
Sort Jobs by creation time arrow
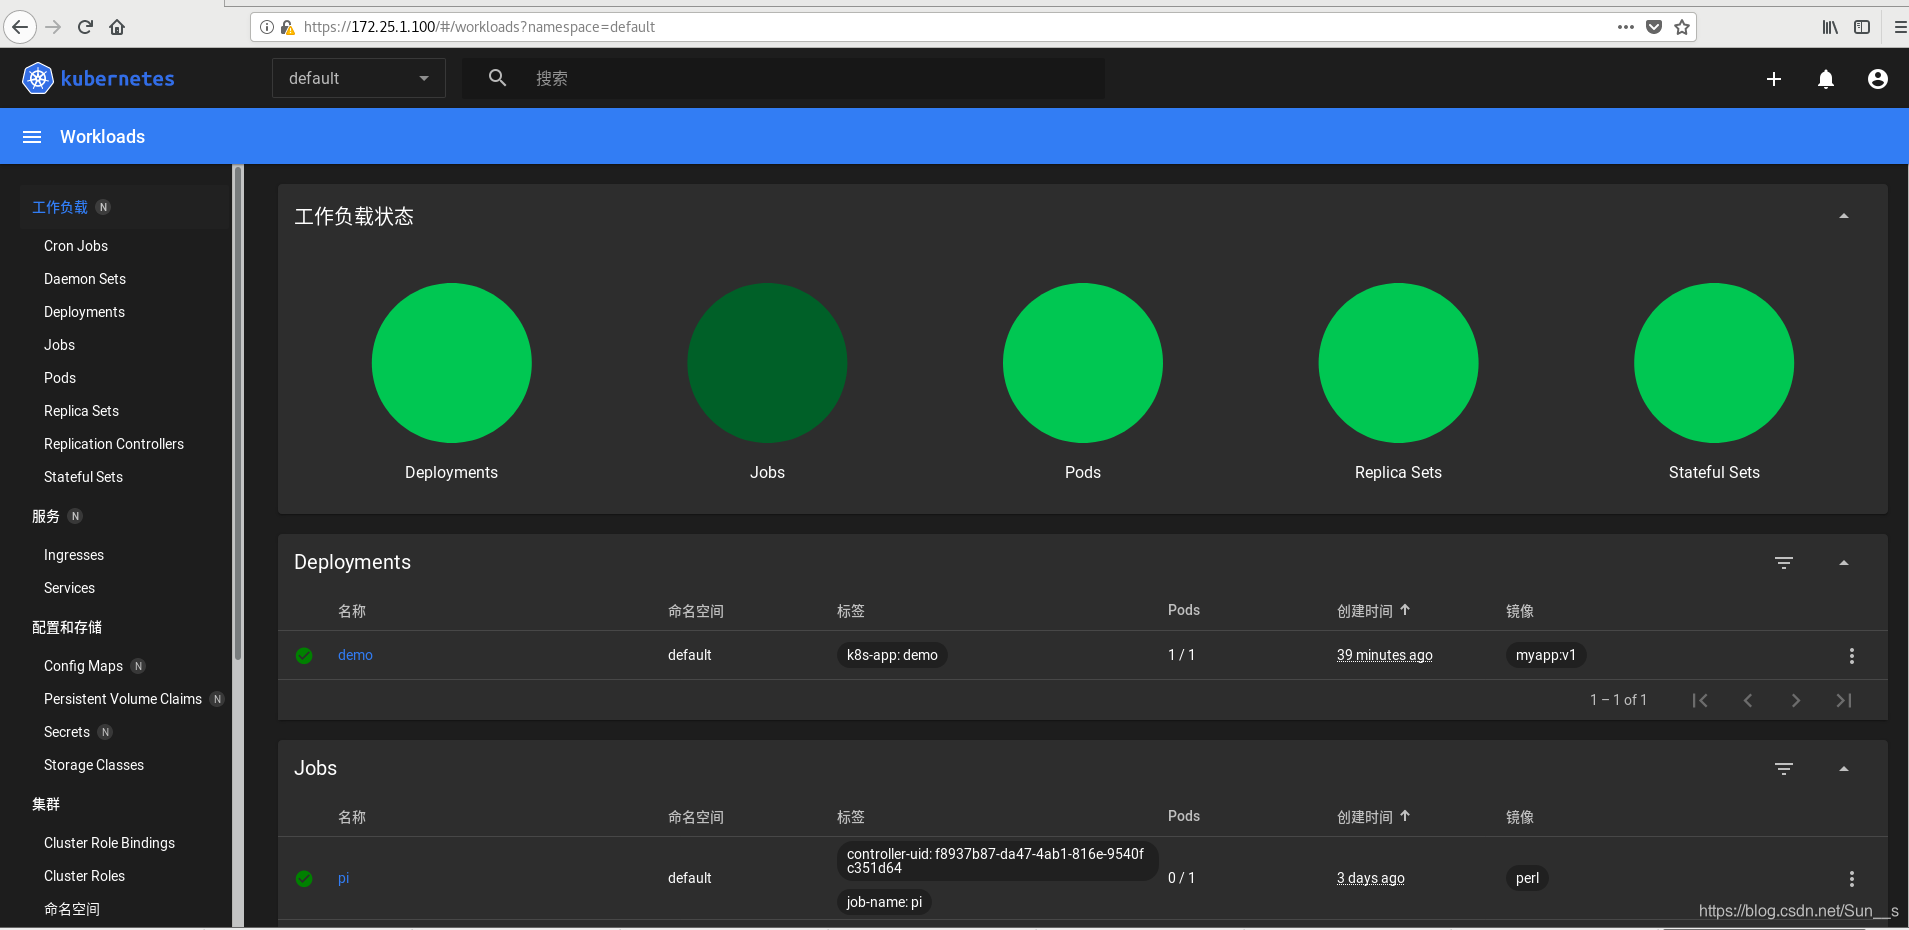pos(1405,816)
